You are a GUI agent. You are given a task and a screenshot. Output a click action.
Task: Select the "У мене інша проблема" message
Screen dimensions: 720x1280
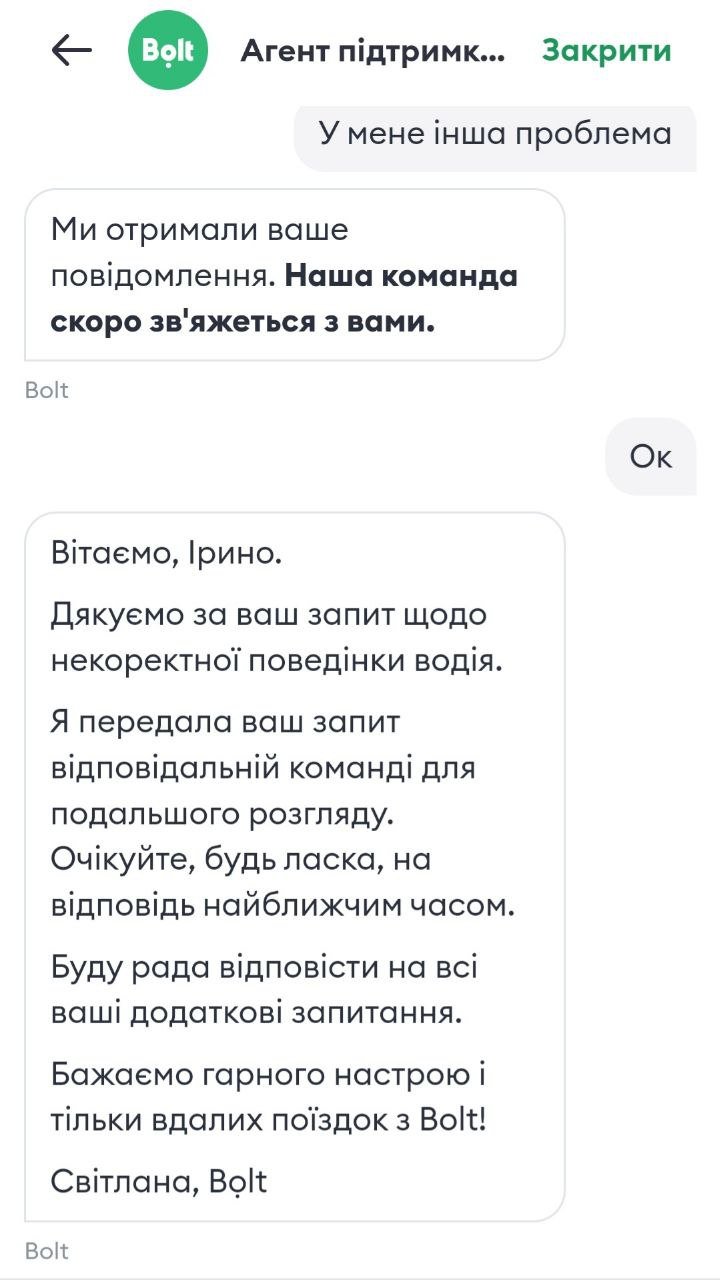[495, 134]
